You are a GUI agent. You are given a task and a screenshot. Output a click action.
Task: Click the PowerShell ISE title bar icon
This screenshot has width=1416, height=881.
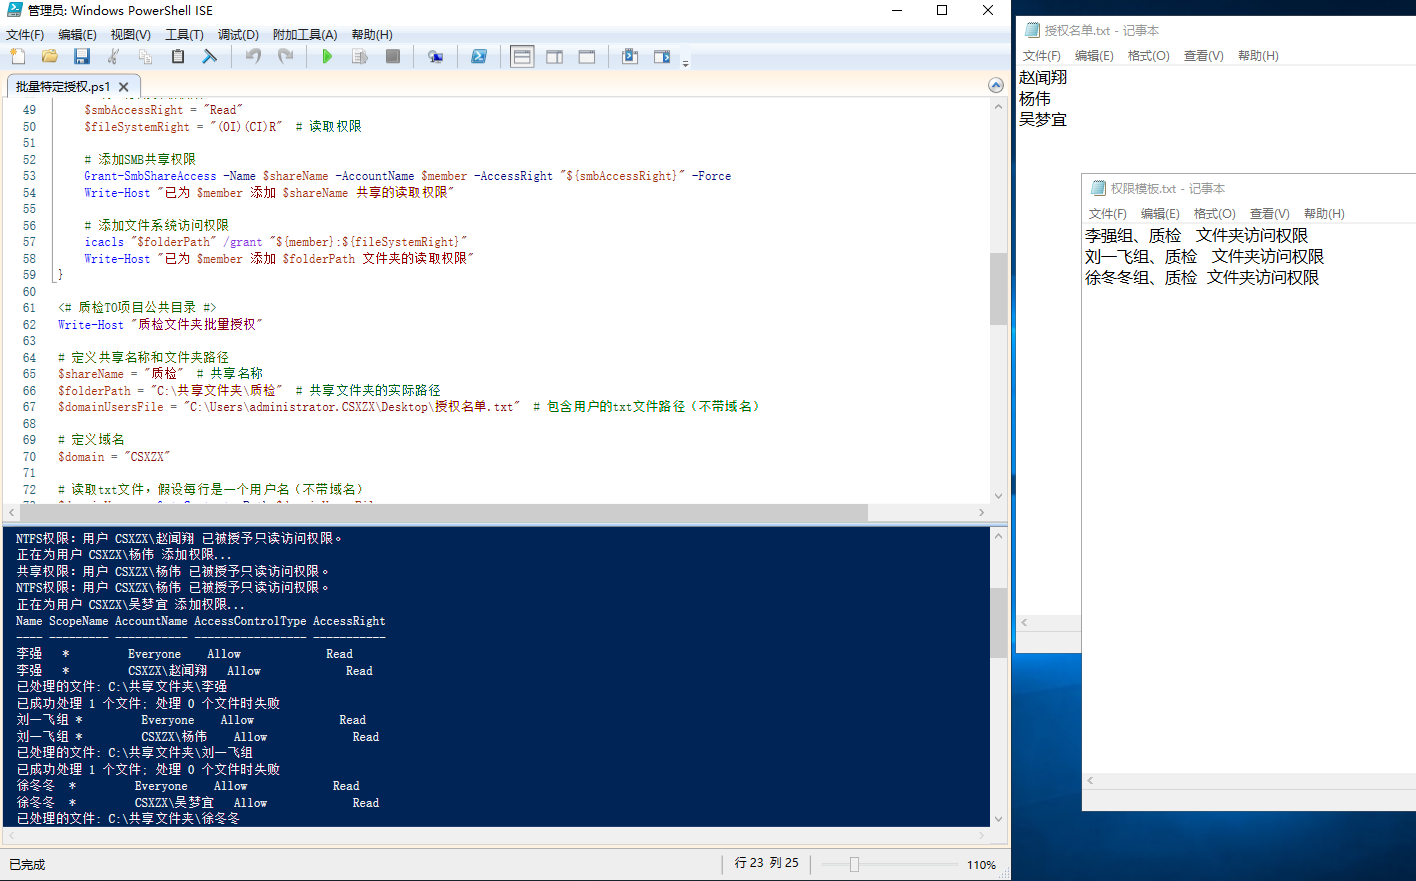point(14,10)
